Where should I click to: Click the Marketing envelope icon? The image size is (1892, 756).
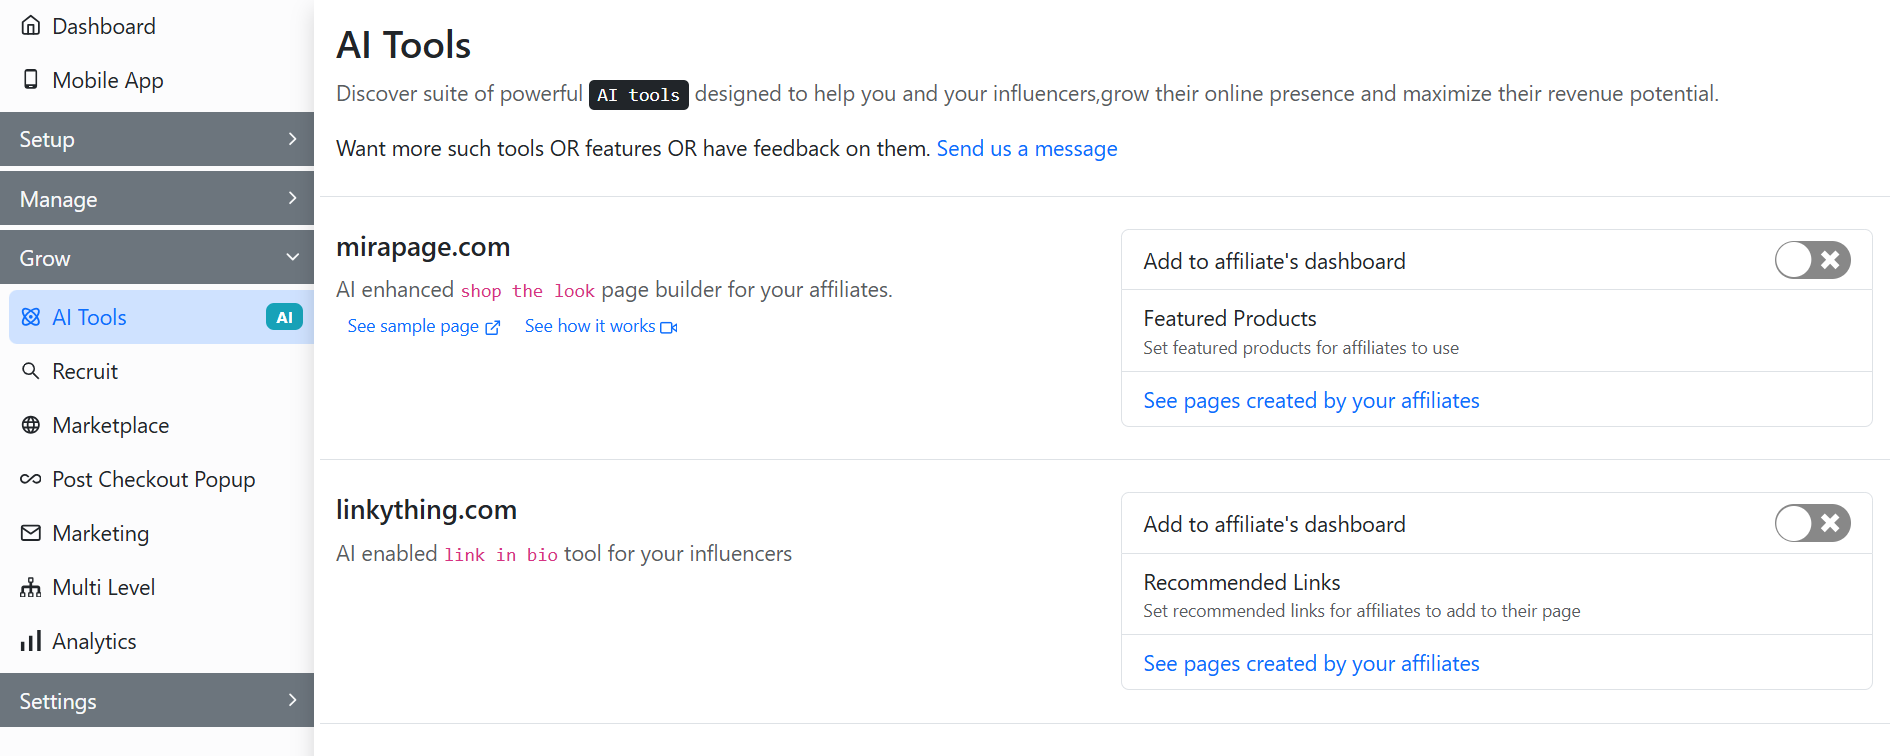click(31, 533)
